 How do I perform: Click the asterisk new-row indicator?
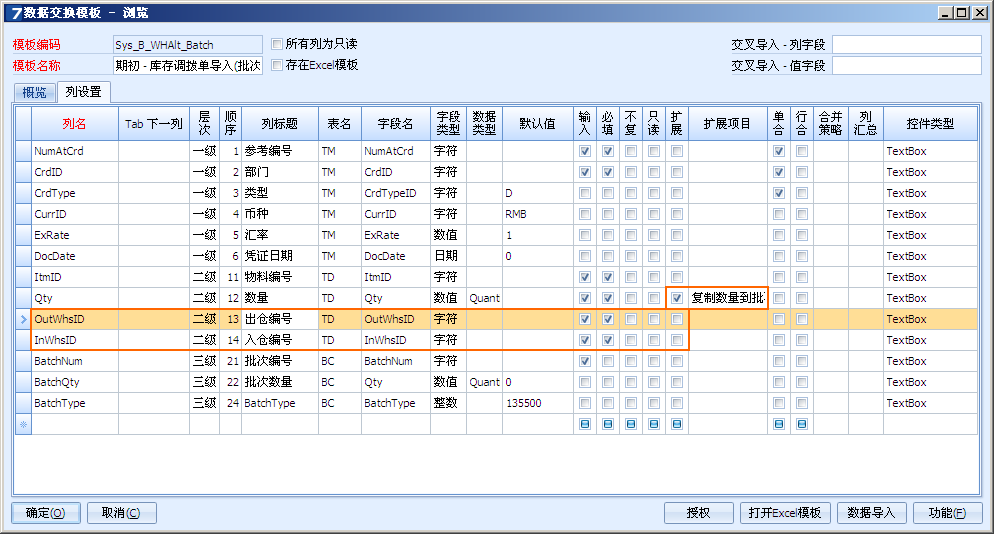24,425
